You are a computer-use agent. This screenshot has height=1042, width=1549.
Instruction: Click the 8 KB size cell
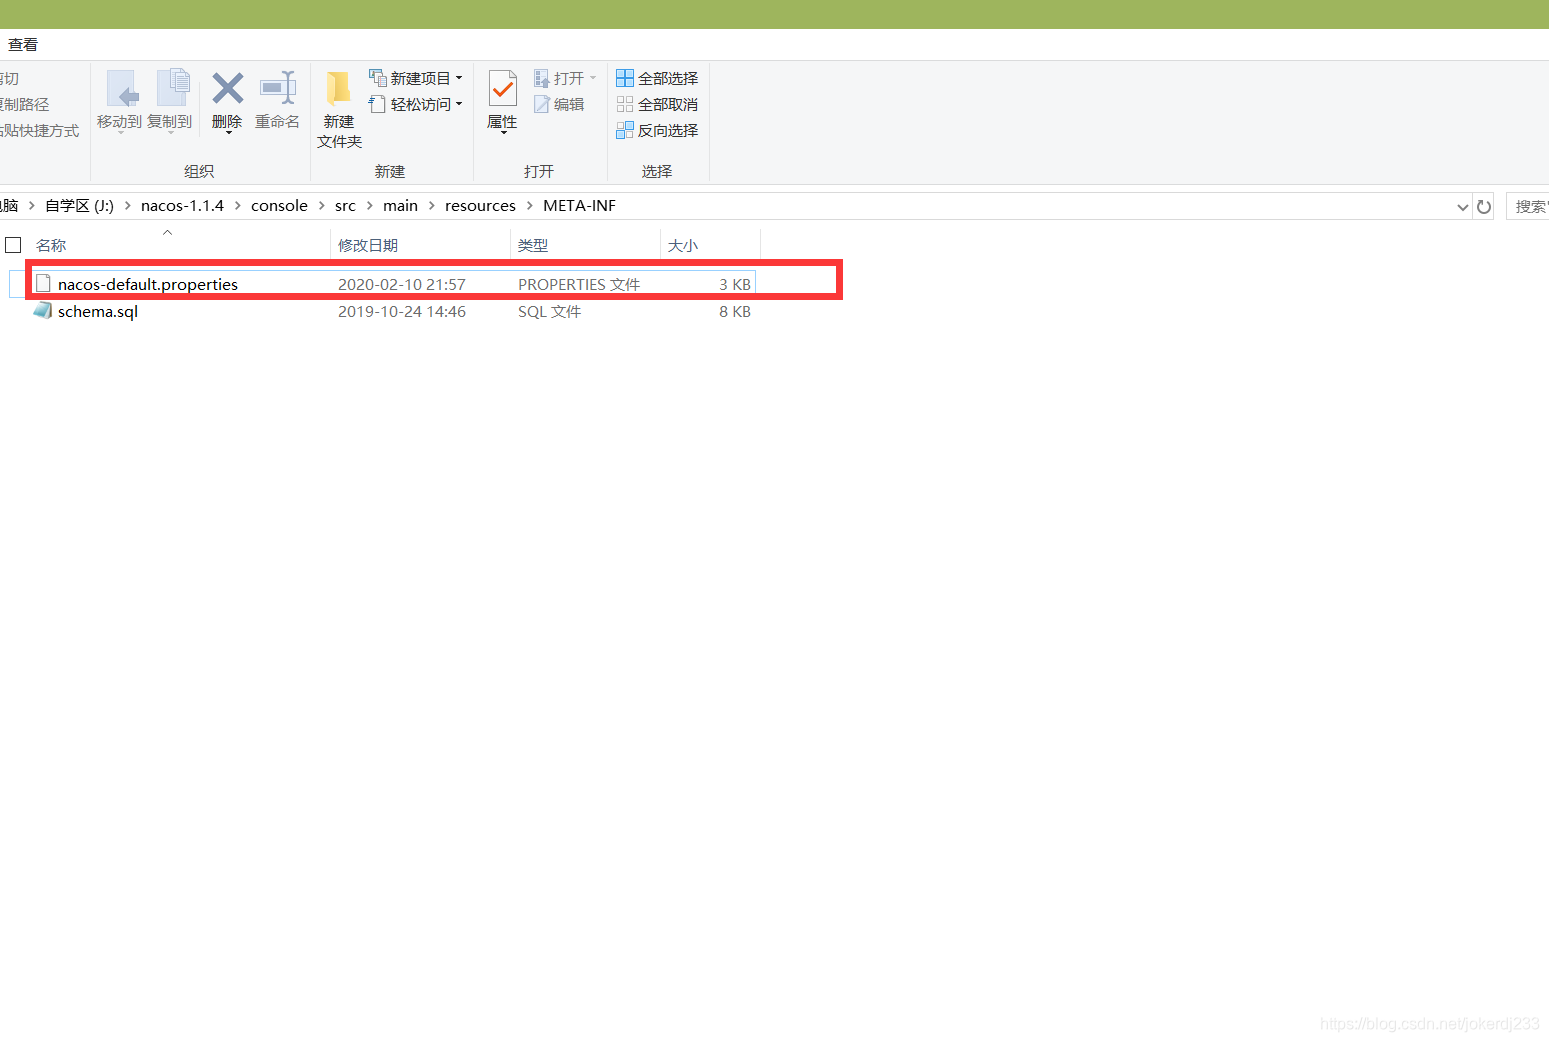click(x=735, y=311)
